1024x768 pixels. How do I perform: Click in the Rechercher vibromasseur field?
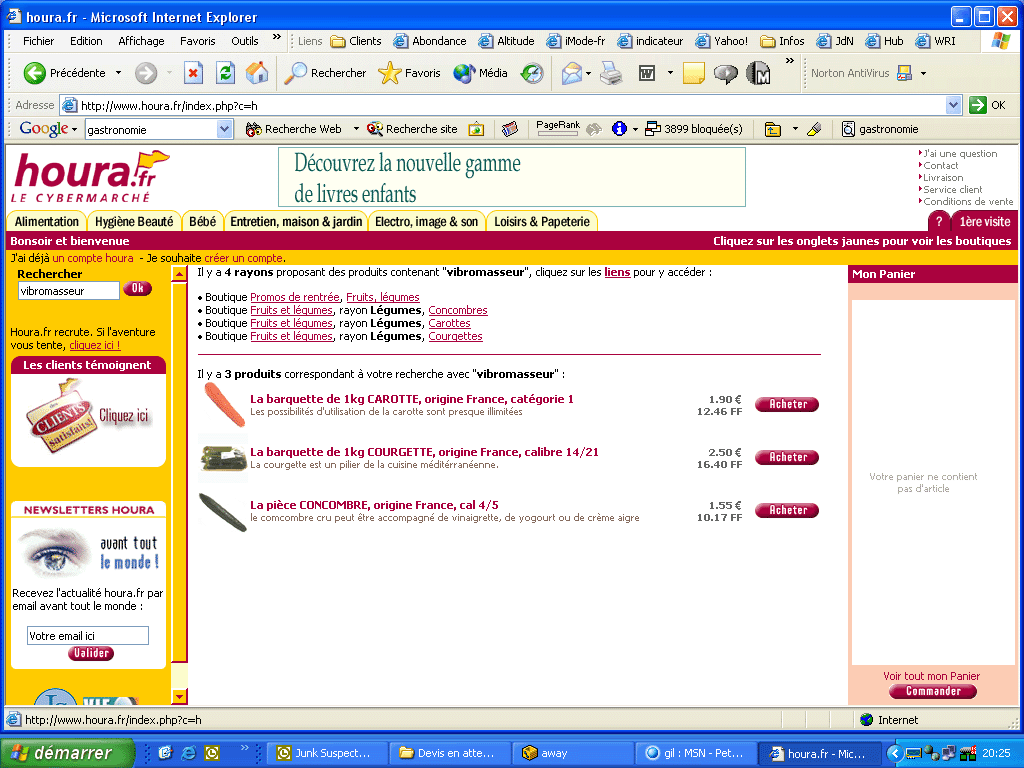pyautogui.click(x=69, y=291)
